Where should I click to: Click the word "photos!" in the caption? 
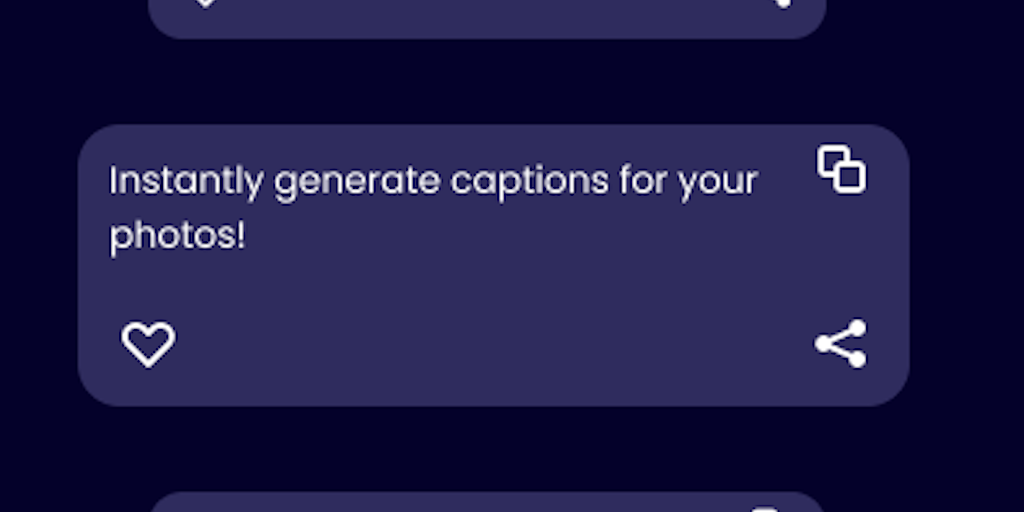[x=177, y=237]
